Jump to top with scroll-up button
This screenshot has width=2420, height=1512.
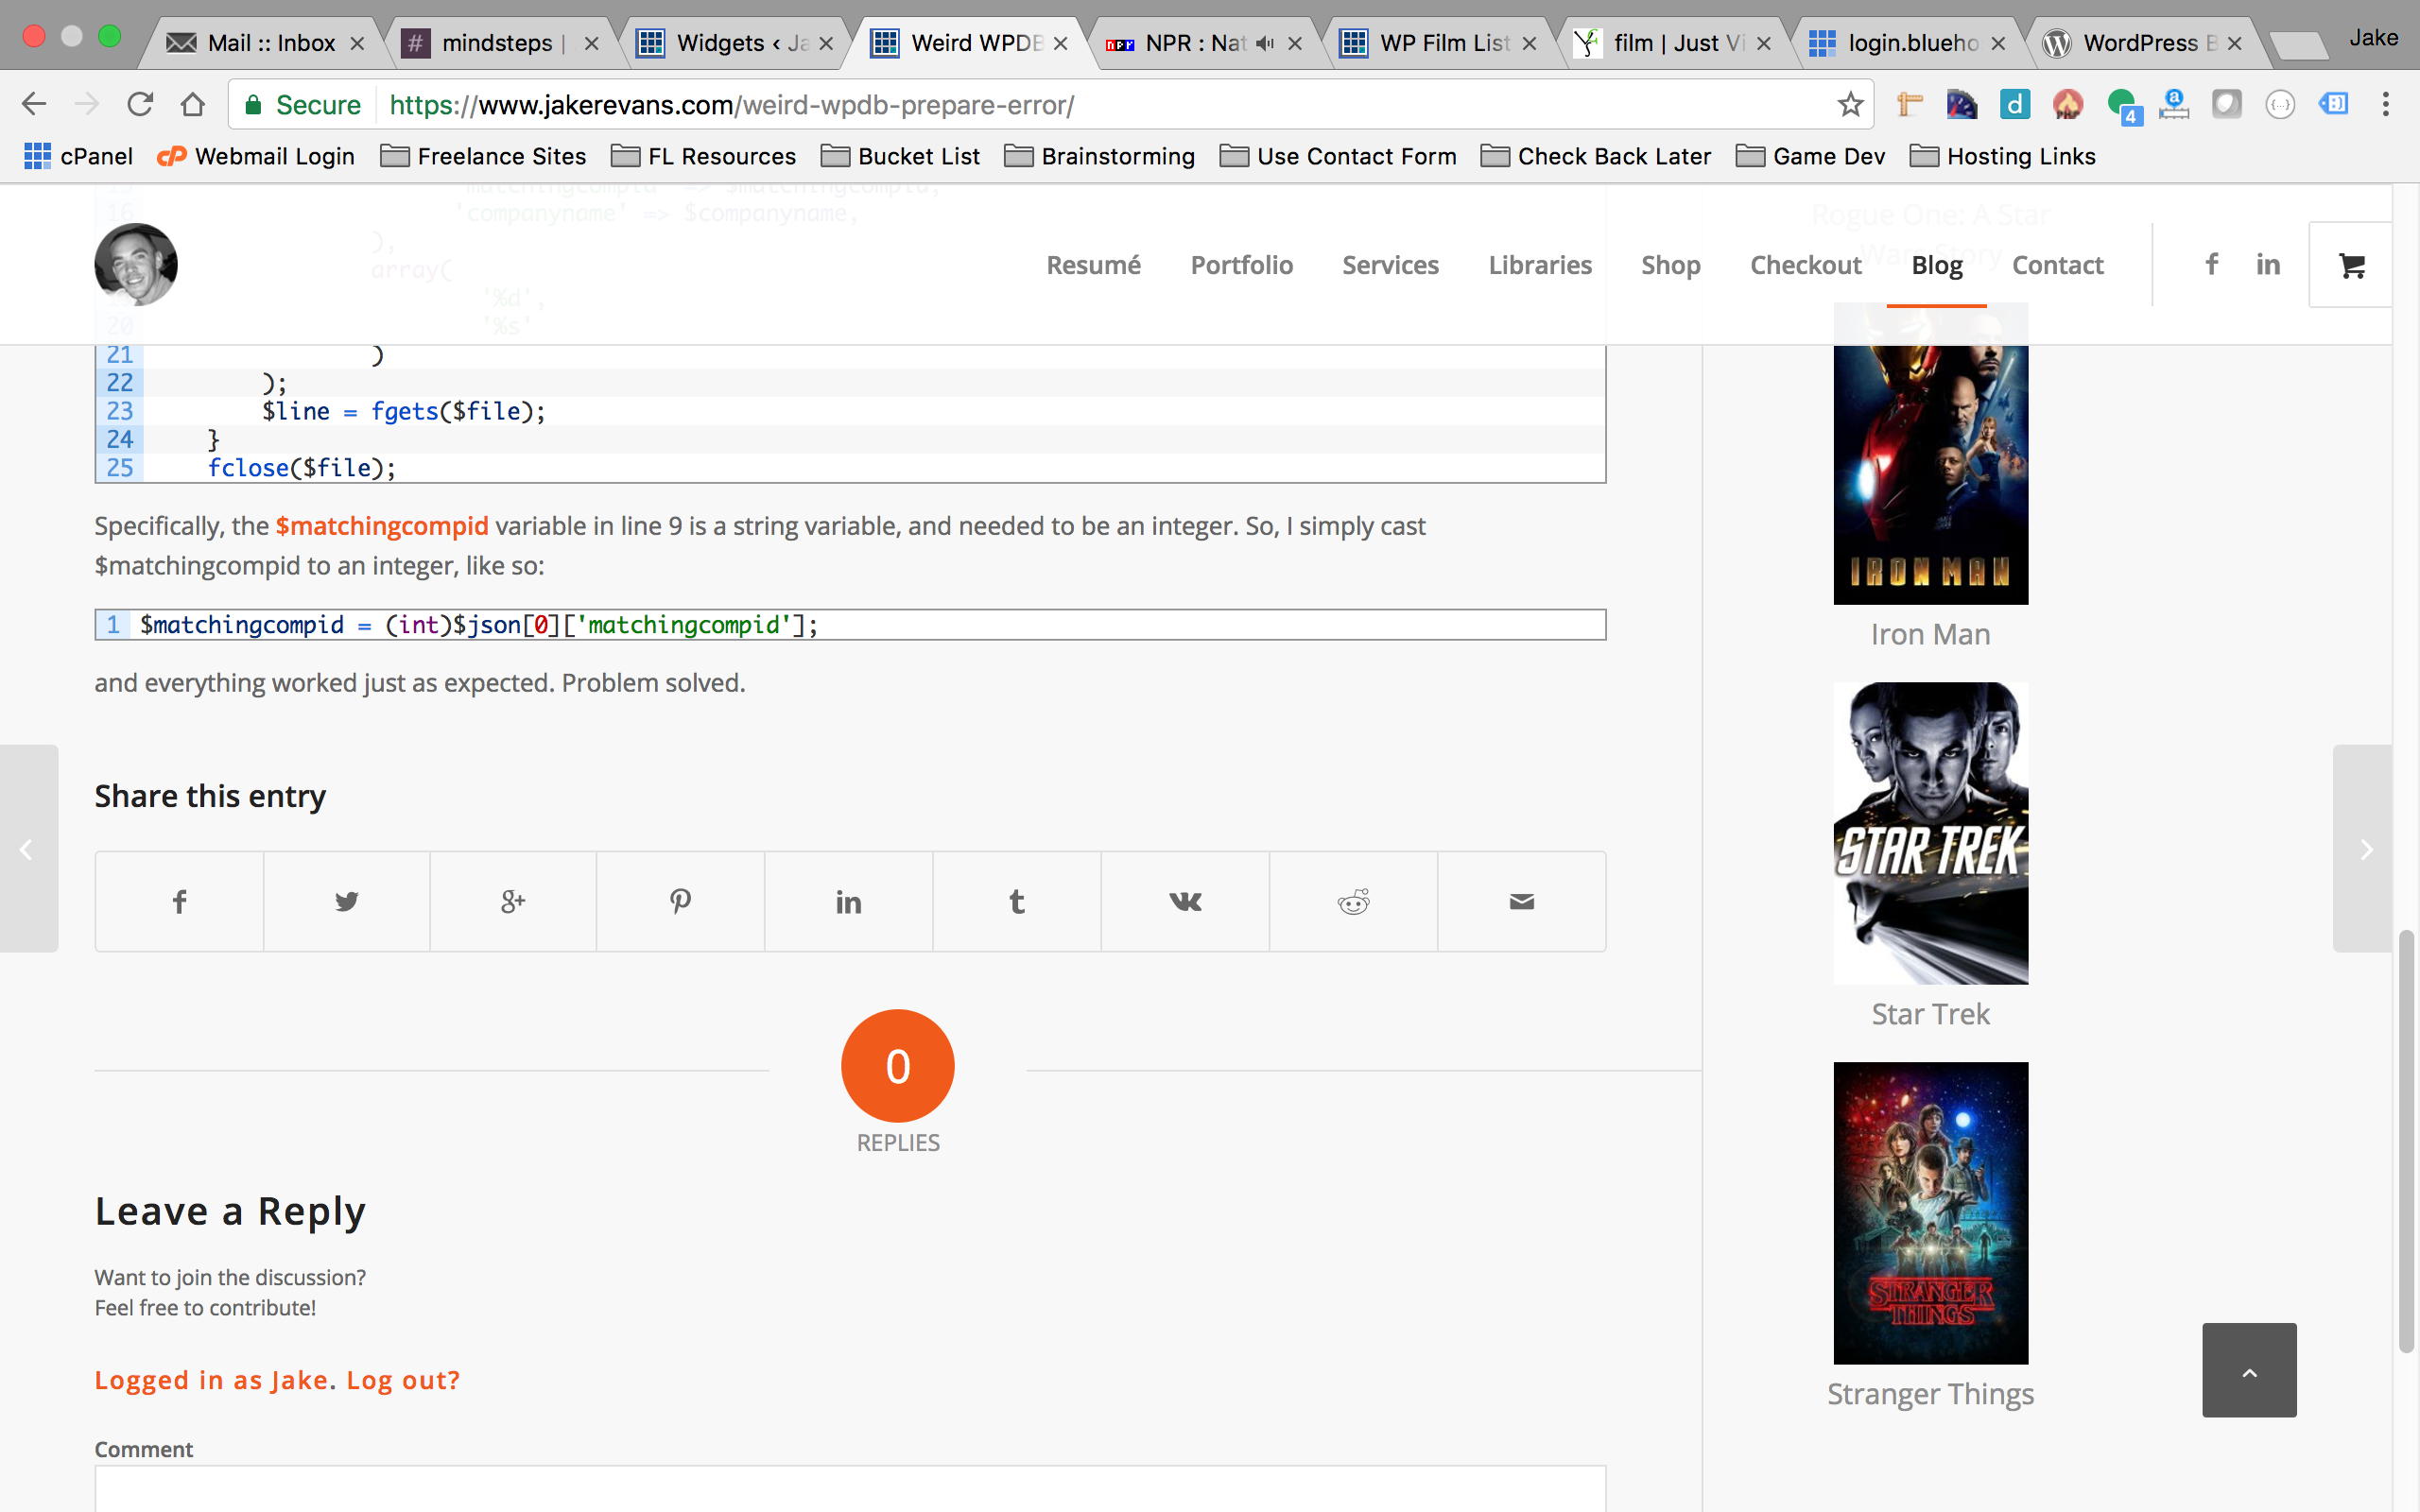point(2249,1370)
